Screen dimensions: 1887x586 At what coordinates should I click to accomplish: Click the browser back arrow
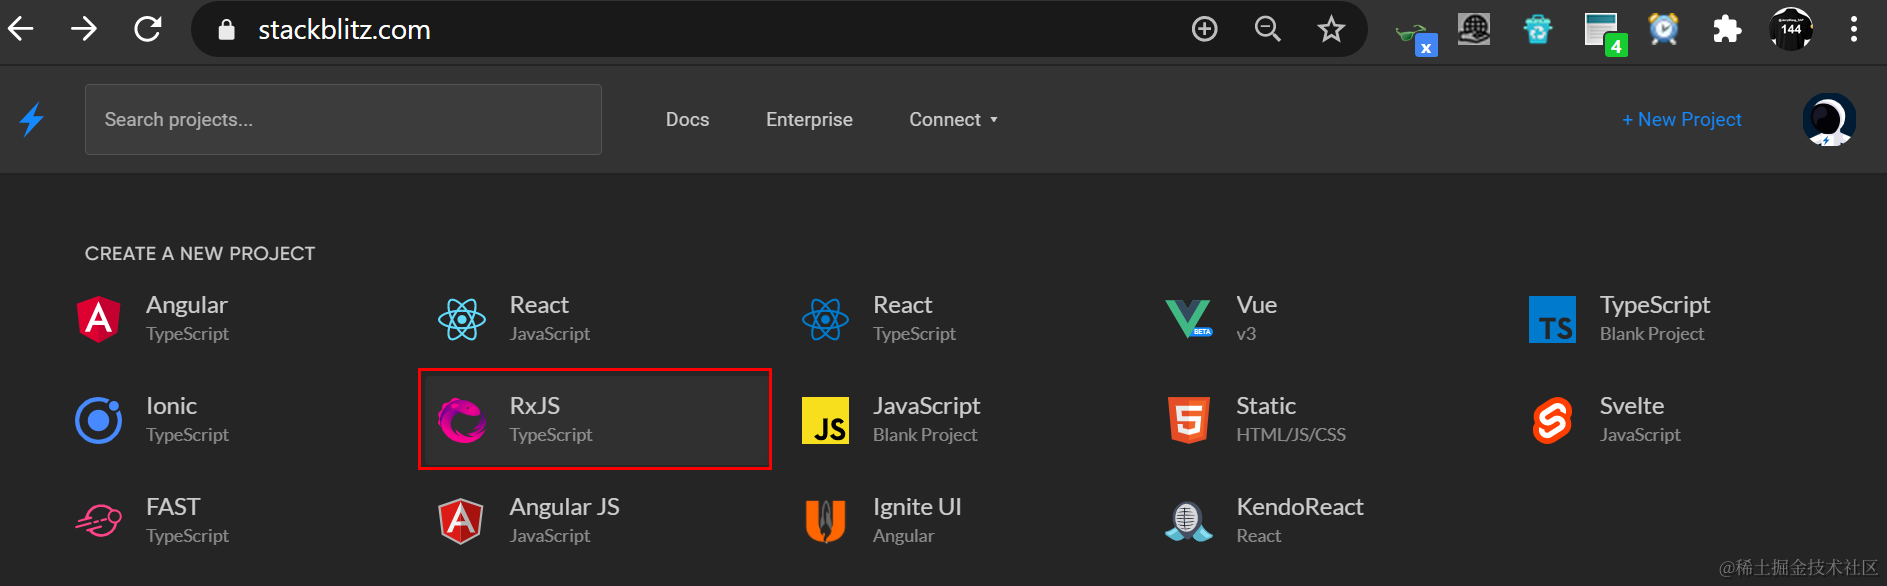(x=21, y=29)
